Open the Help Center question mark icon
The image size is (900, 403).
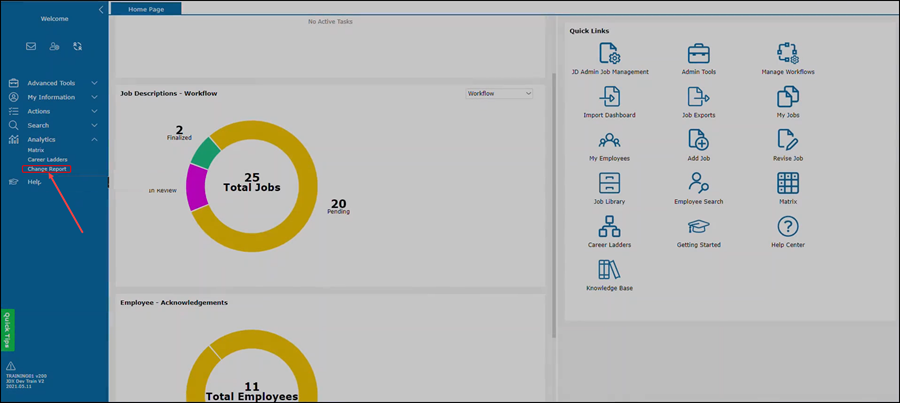pyautogui.click(x=788, y=227)
